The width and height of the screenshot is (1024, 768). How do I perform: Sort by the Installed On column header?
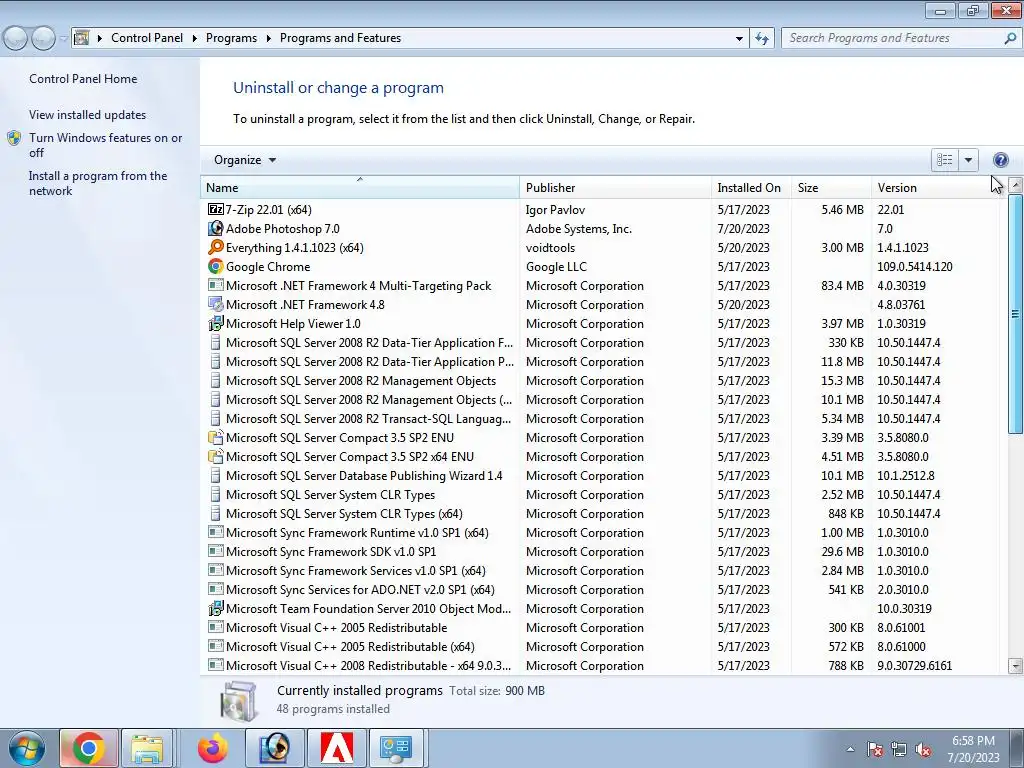click(x=751, y=187)
